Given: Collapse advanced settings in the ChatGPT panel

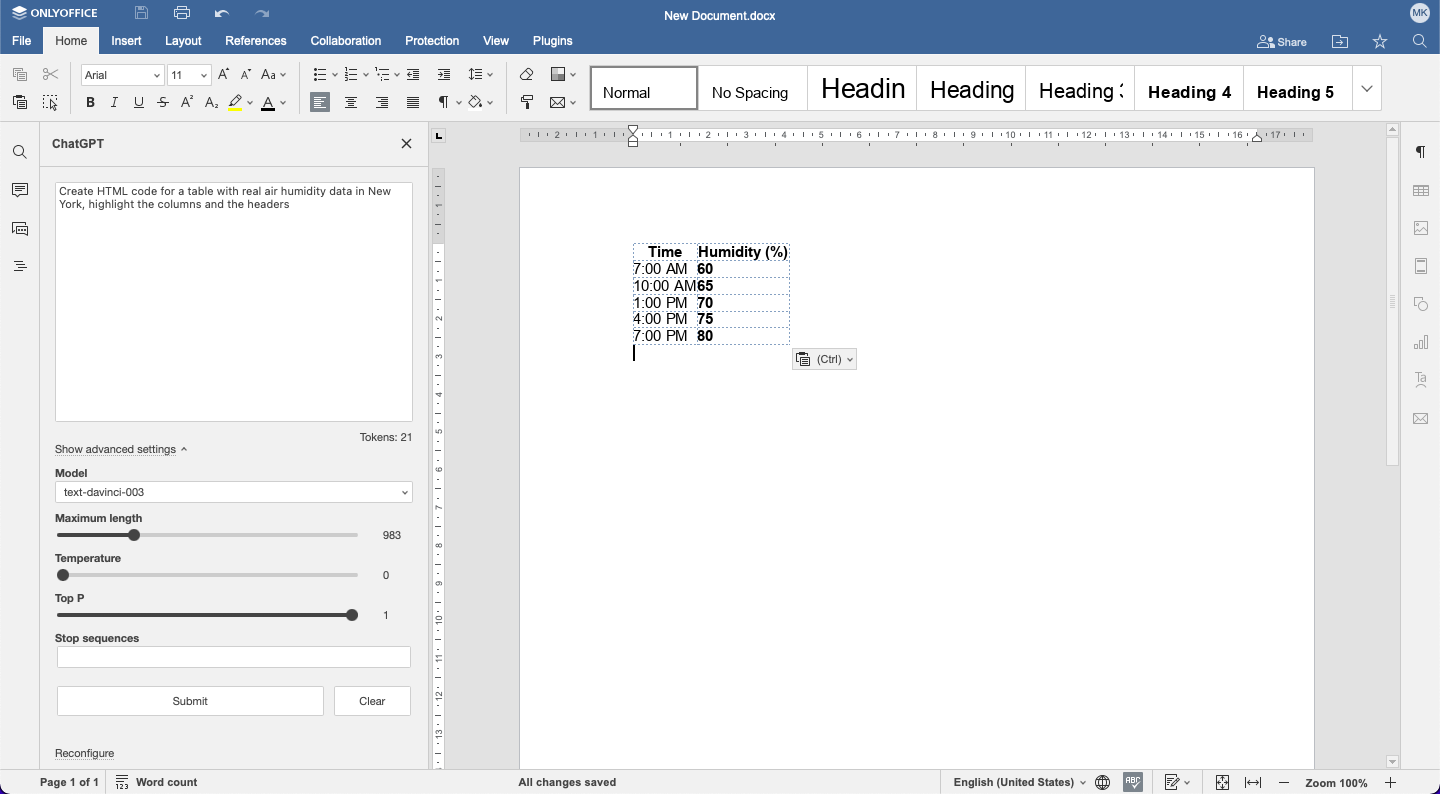Looking at the screenshot, I should [x=115, y=449].
